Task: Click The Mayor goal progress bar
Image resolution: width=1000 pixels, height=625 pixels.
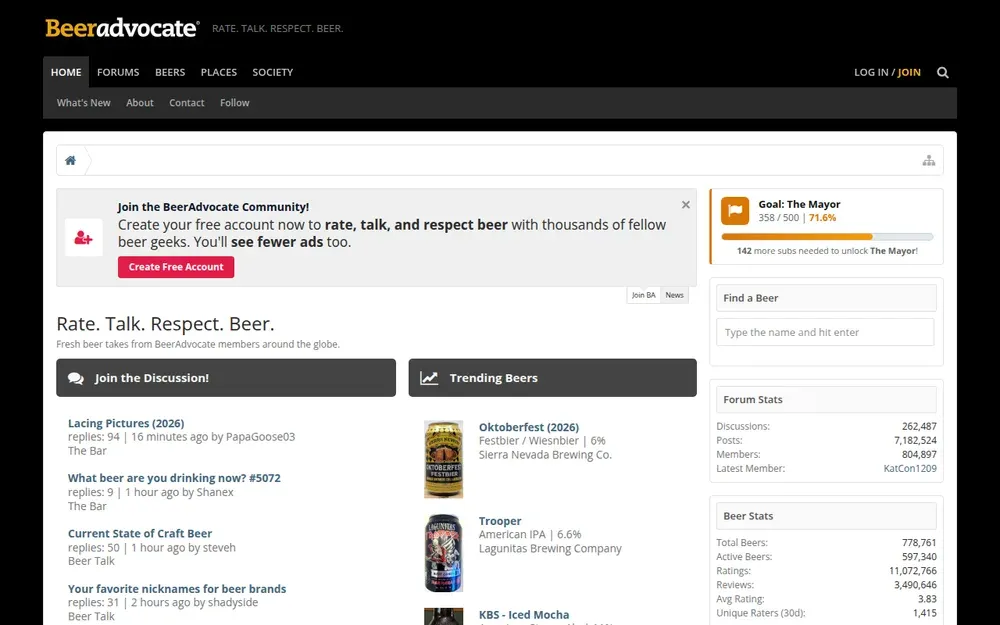Action: (x=827, y=237)
